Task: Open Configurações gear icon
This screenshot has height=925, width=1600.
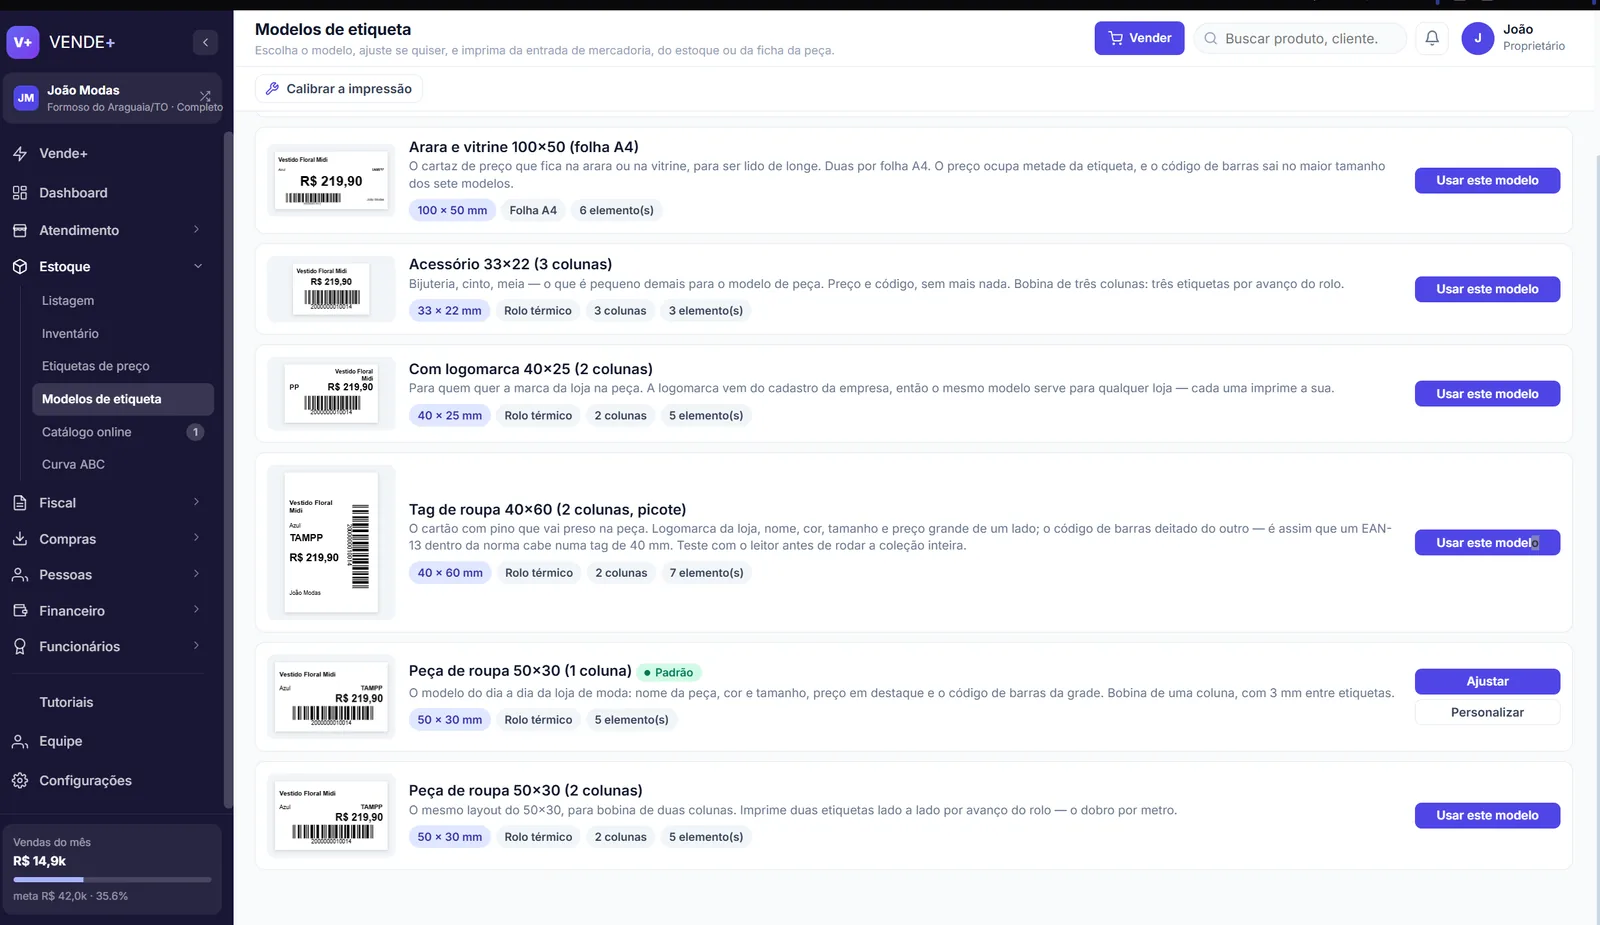Action: coord(20,781)
